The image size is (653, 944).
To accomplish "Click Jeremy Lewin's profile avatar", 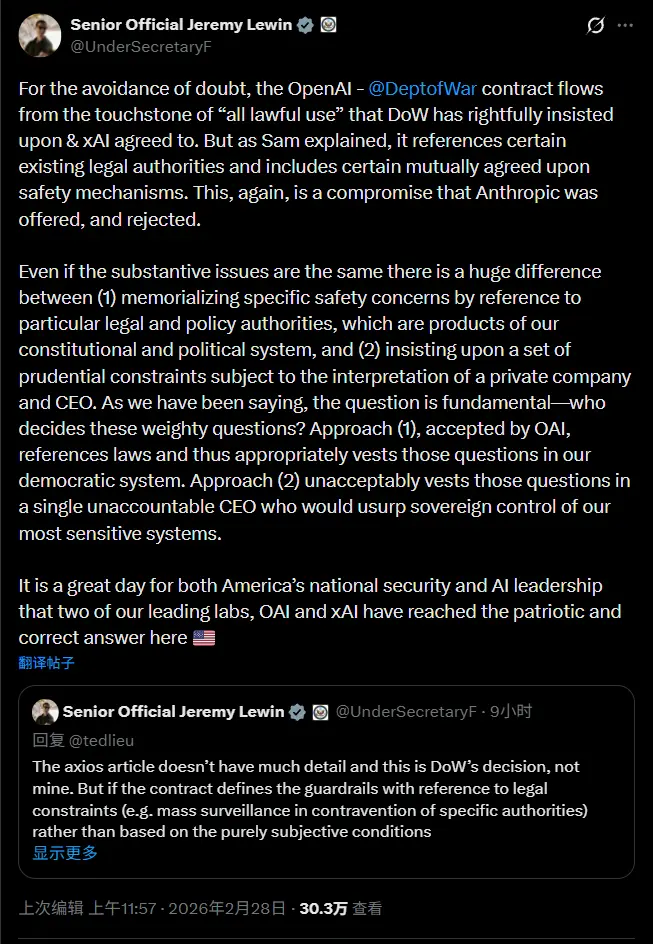I will pyautogui.click(x=38, y=32).
